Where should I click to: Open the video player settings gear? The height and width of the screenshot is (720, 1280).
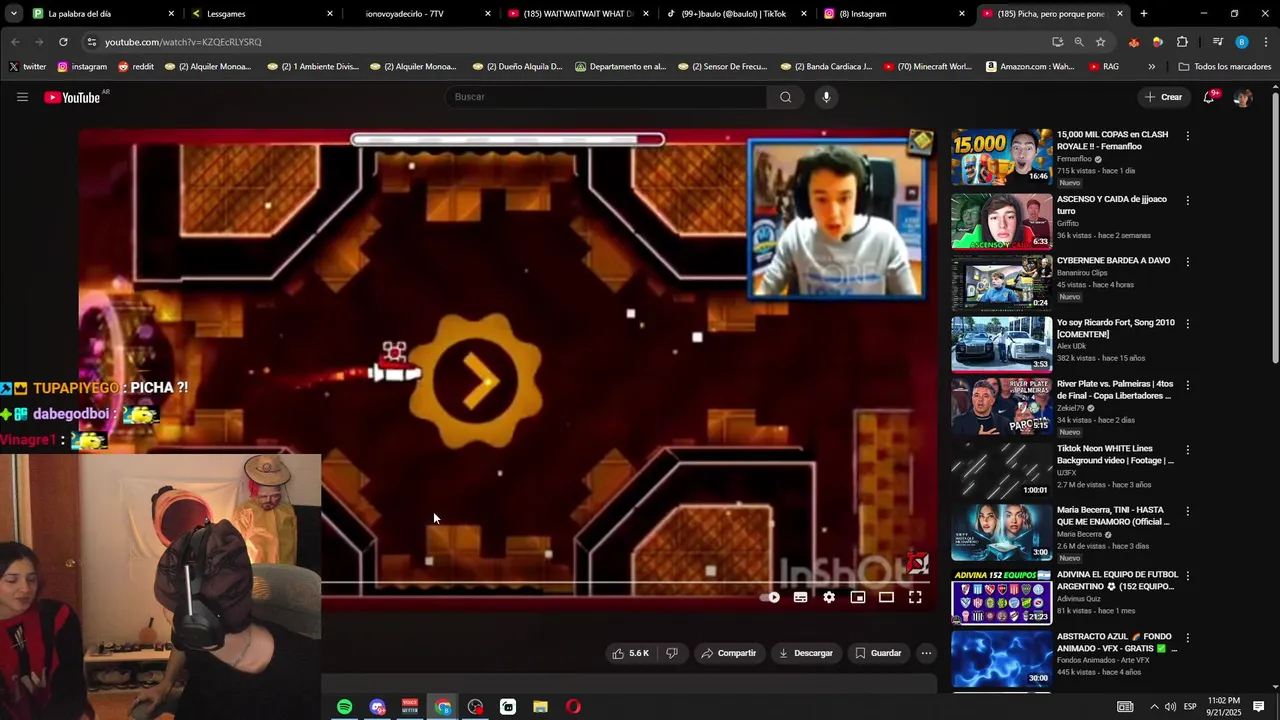829,597
